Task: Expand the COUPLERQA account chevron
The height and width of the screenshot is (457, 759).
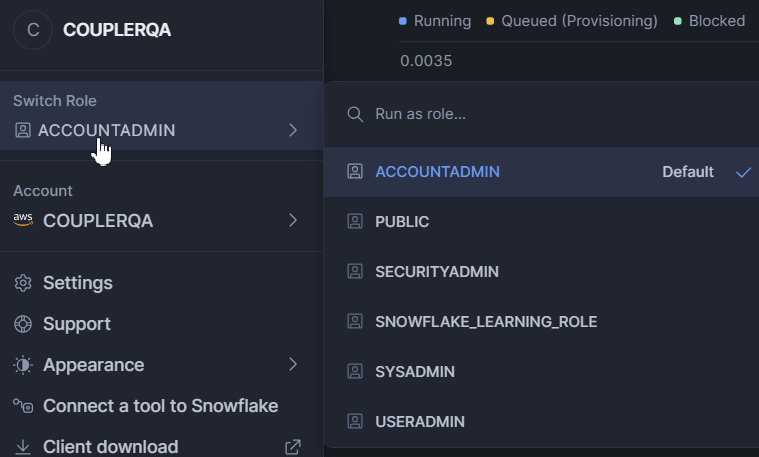Action: coord(293,220)
